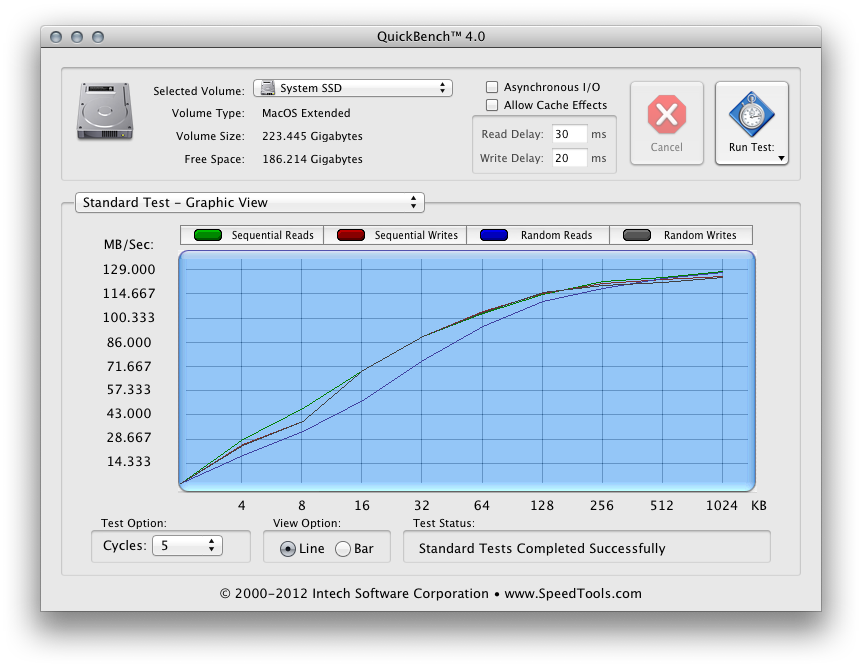Click the Write Delay input field
The image size is (862, 667).
[x=570, y=158]
